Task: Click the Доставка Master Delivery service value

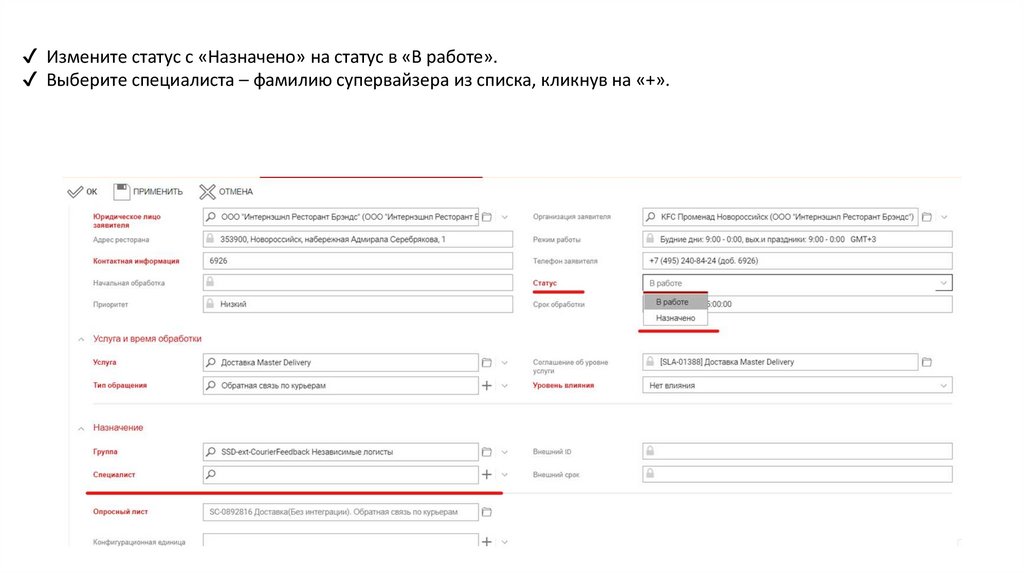Action: [266, 362]
